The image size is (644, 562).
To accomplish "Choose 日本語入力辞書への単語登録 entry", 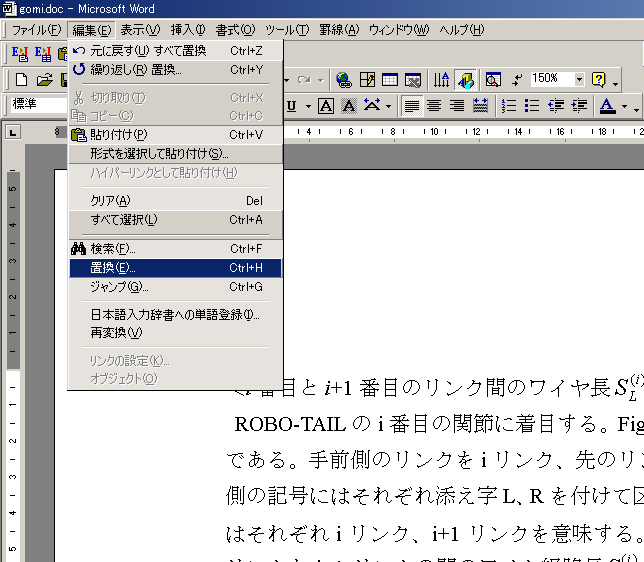I will (x=176, y=315).
